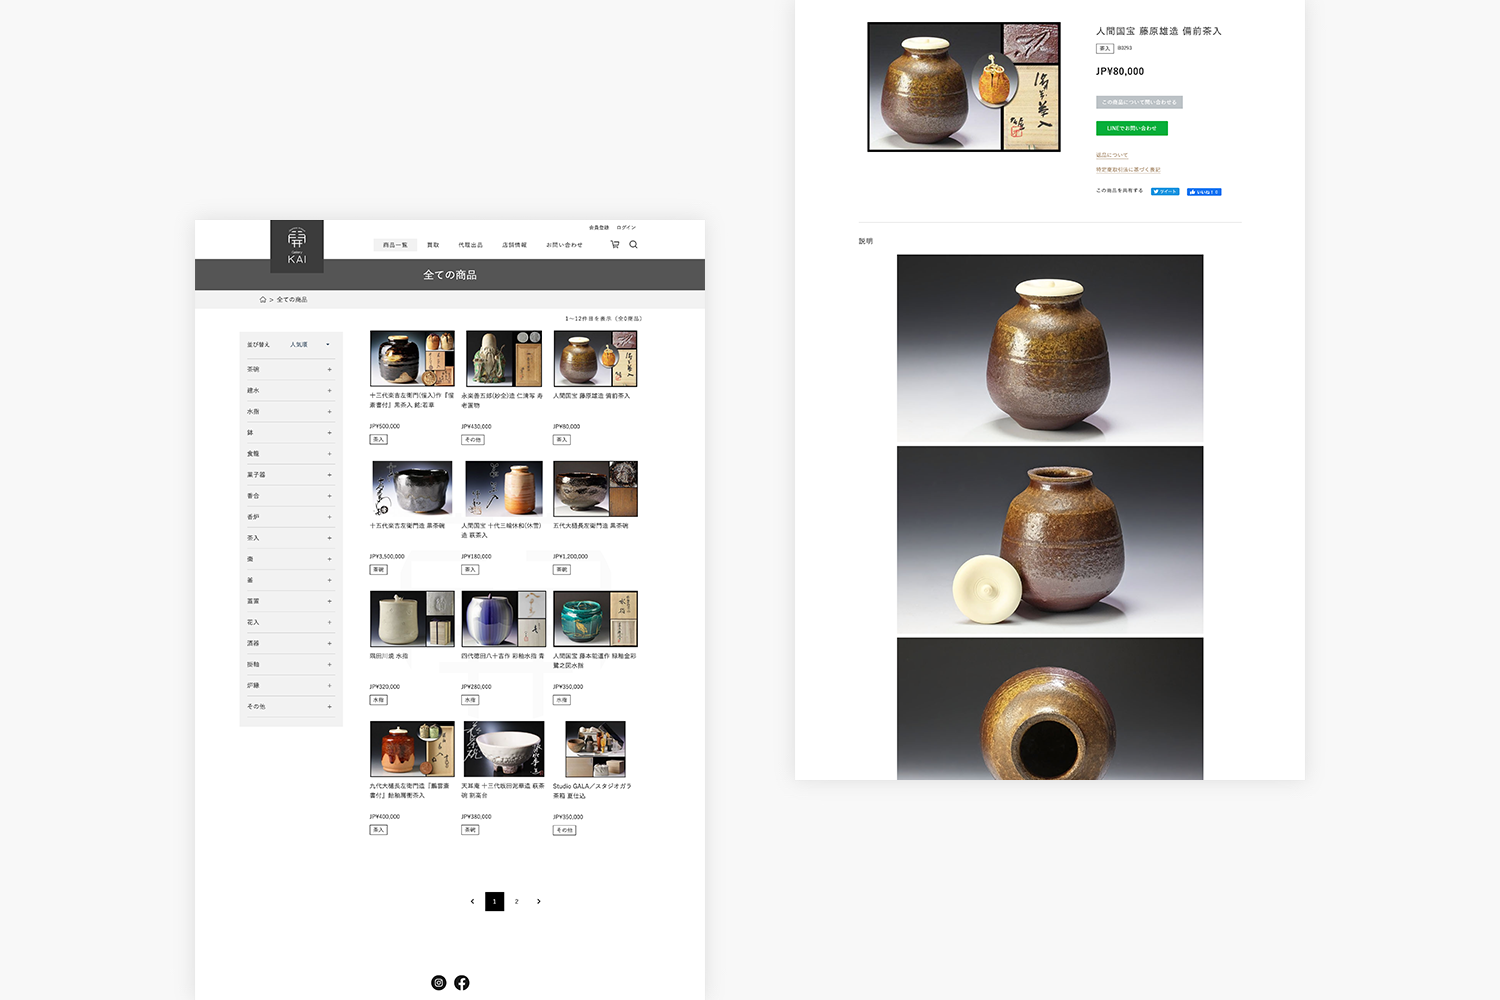Open the Instagram icon in footer
Image resolution: width=1500 pixels, height=1000 pixels.
[438, 983]
